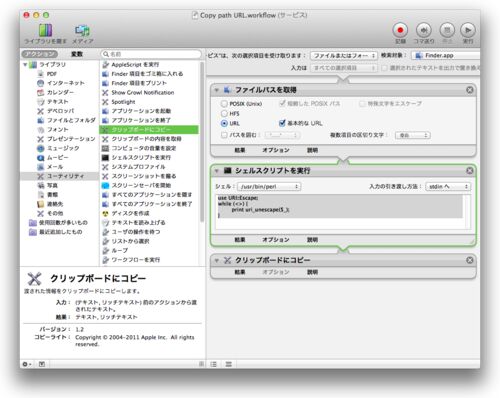Open the gear action menu at bottom left
Viewport: 500px width, 398px height.
click(27, 364)
